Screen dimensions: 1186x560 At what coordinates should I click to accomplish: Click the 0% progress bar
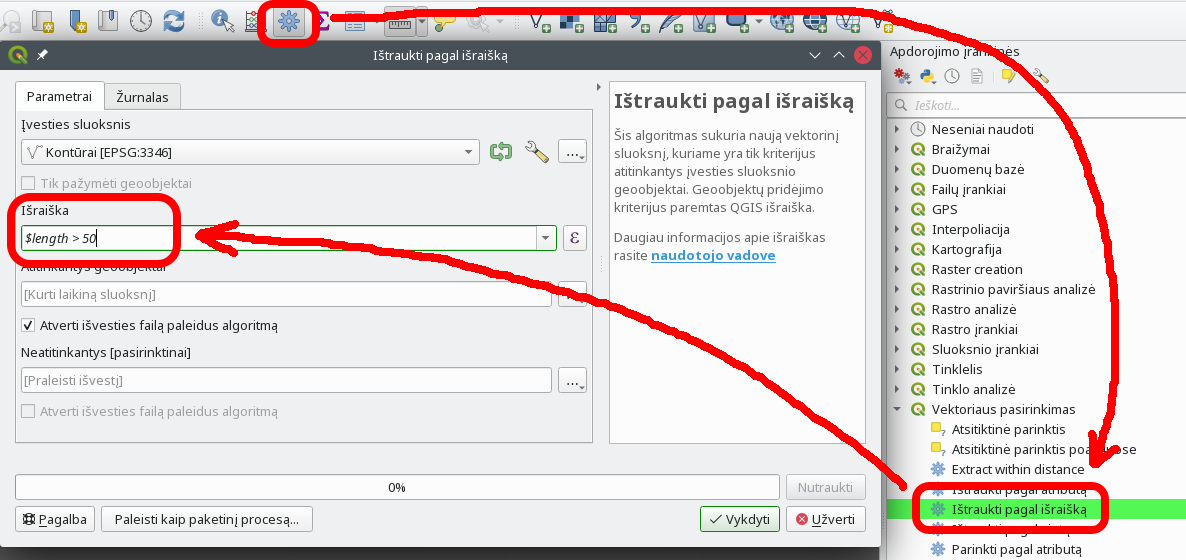click(397, 487)
